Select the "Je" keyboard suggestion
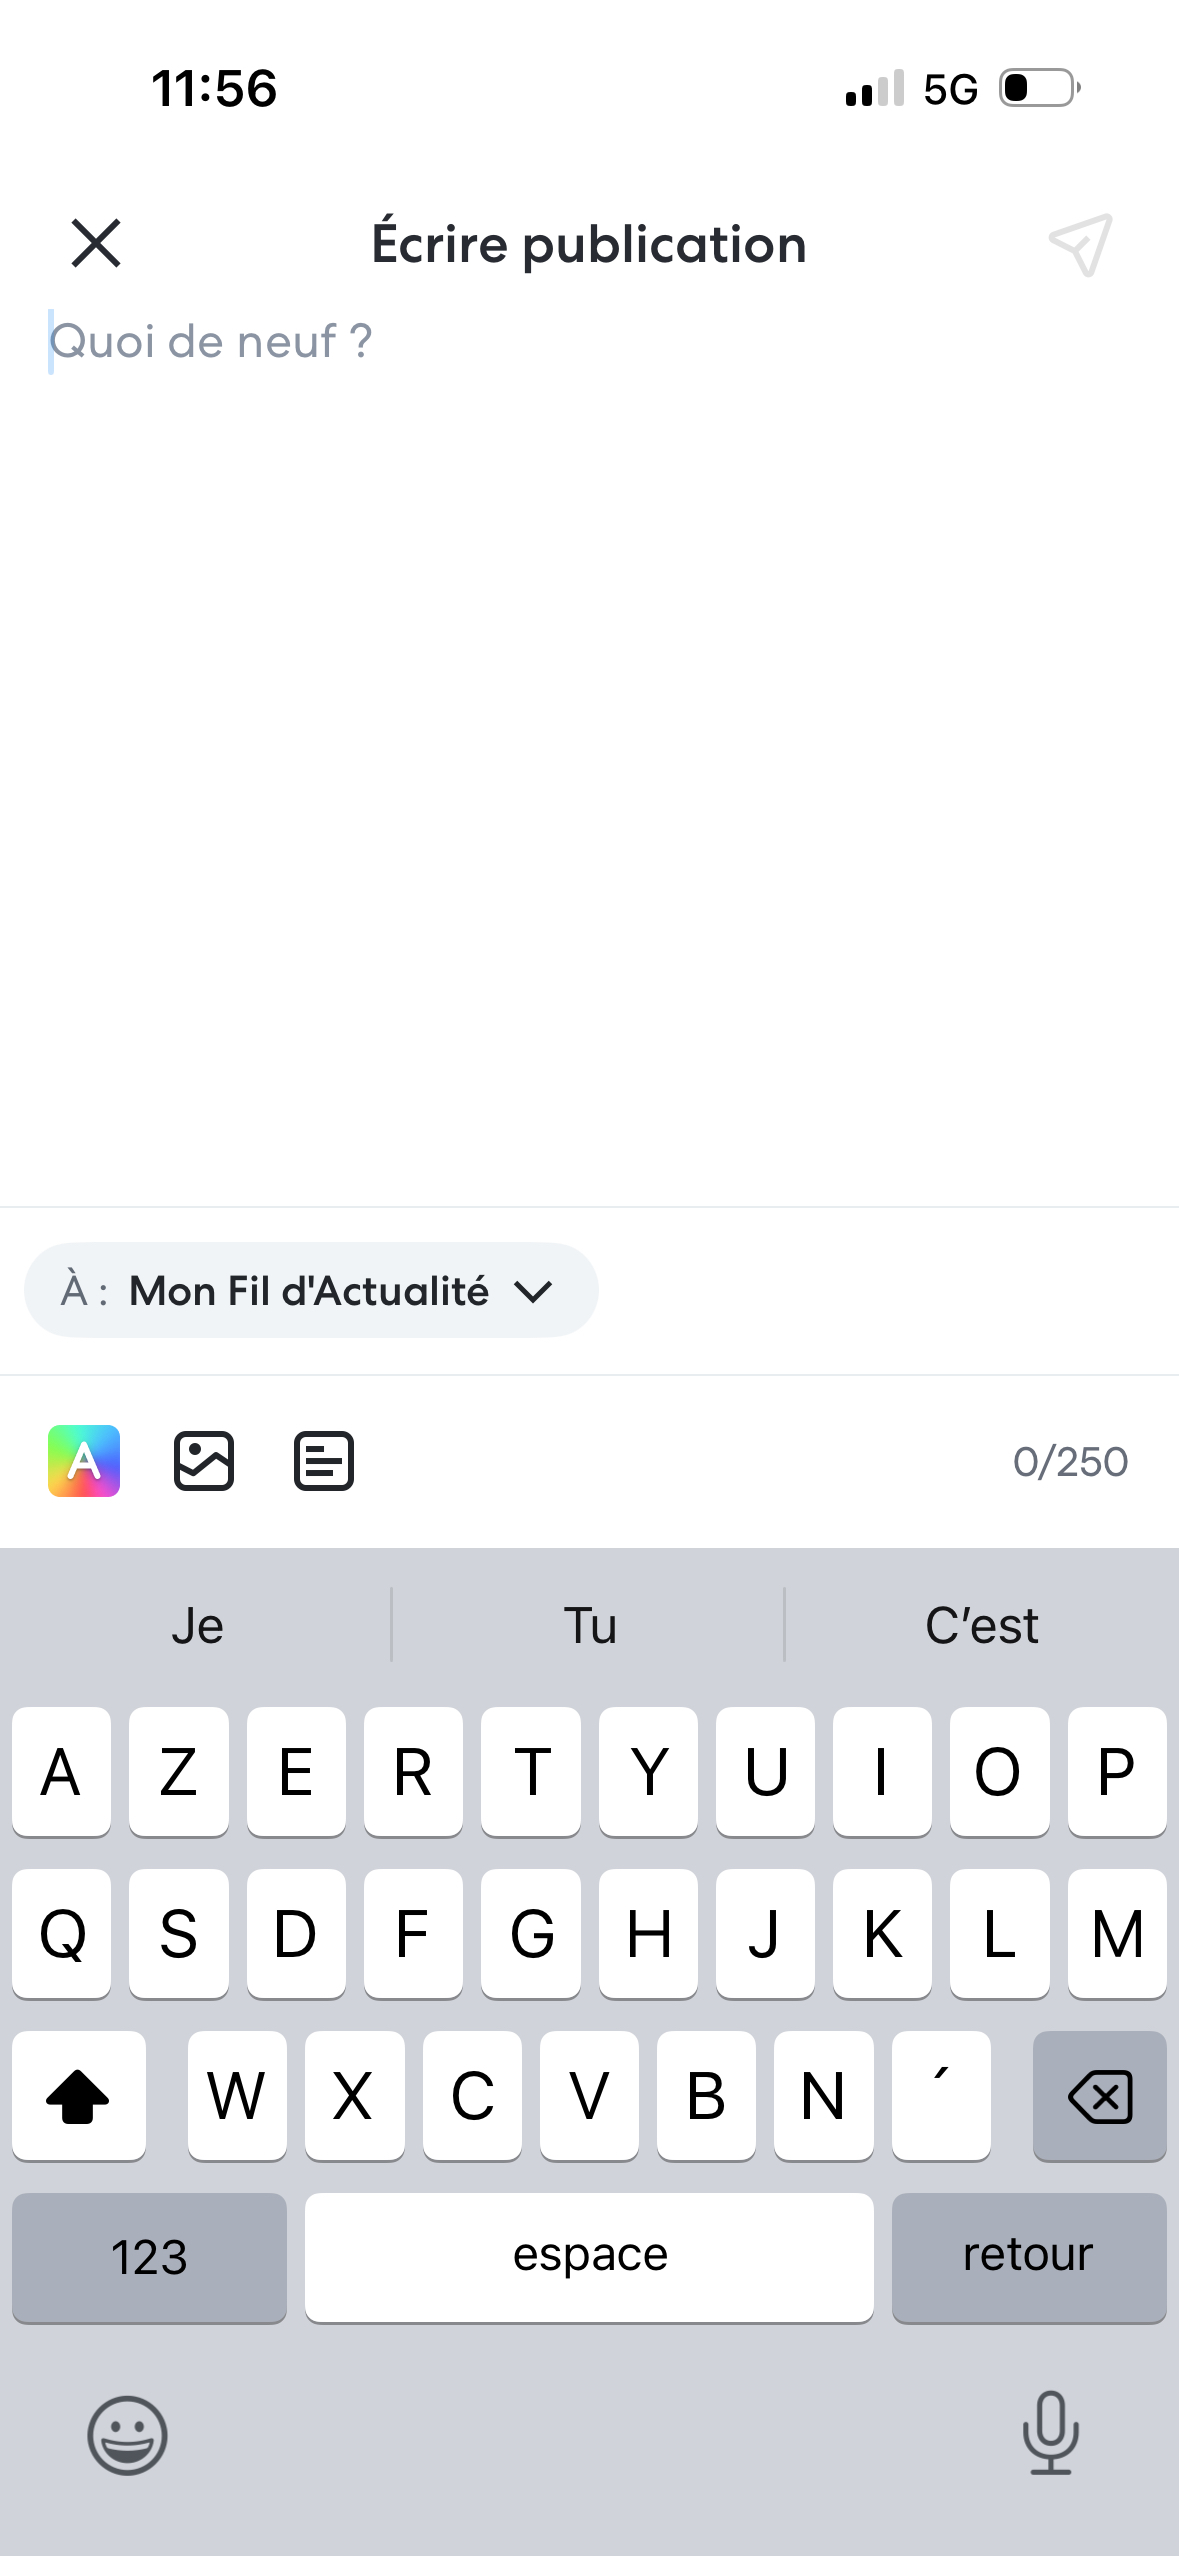The image size is (1179, 2556). (x=197, y=1626)
